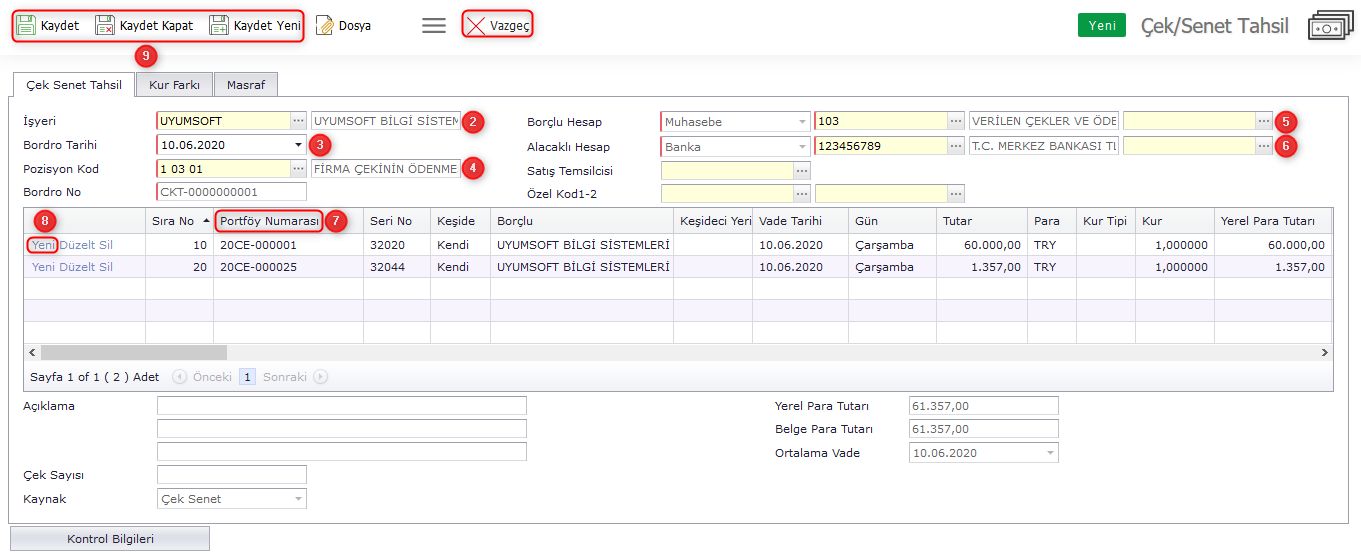Open the Satış Temsilcisi lookup ellipsis button
The image size is (1361, 556).
click(802, 170)
